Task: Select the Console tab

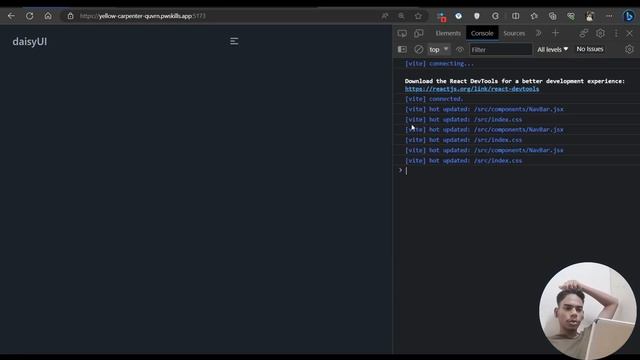Action: pyautogui.click(x=482, y=33)
